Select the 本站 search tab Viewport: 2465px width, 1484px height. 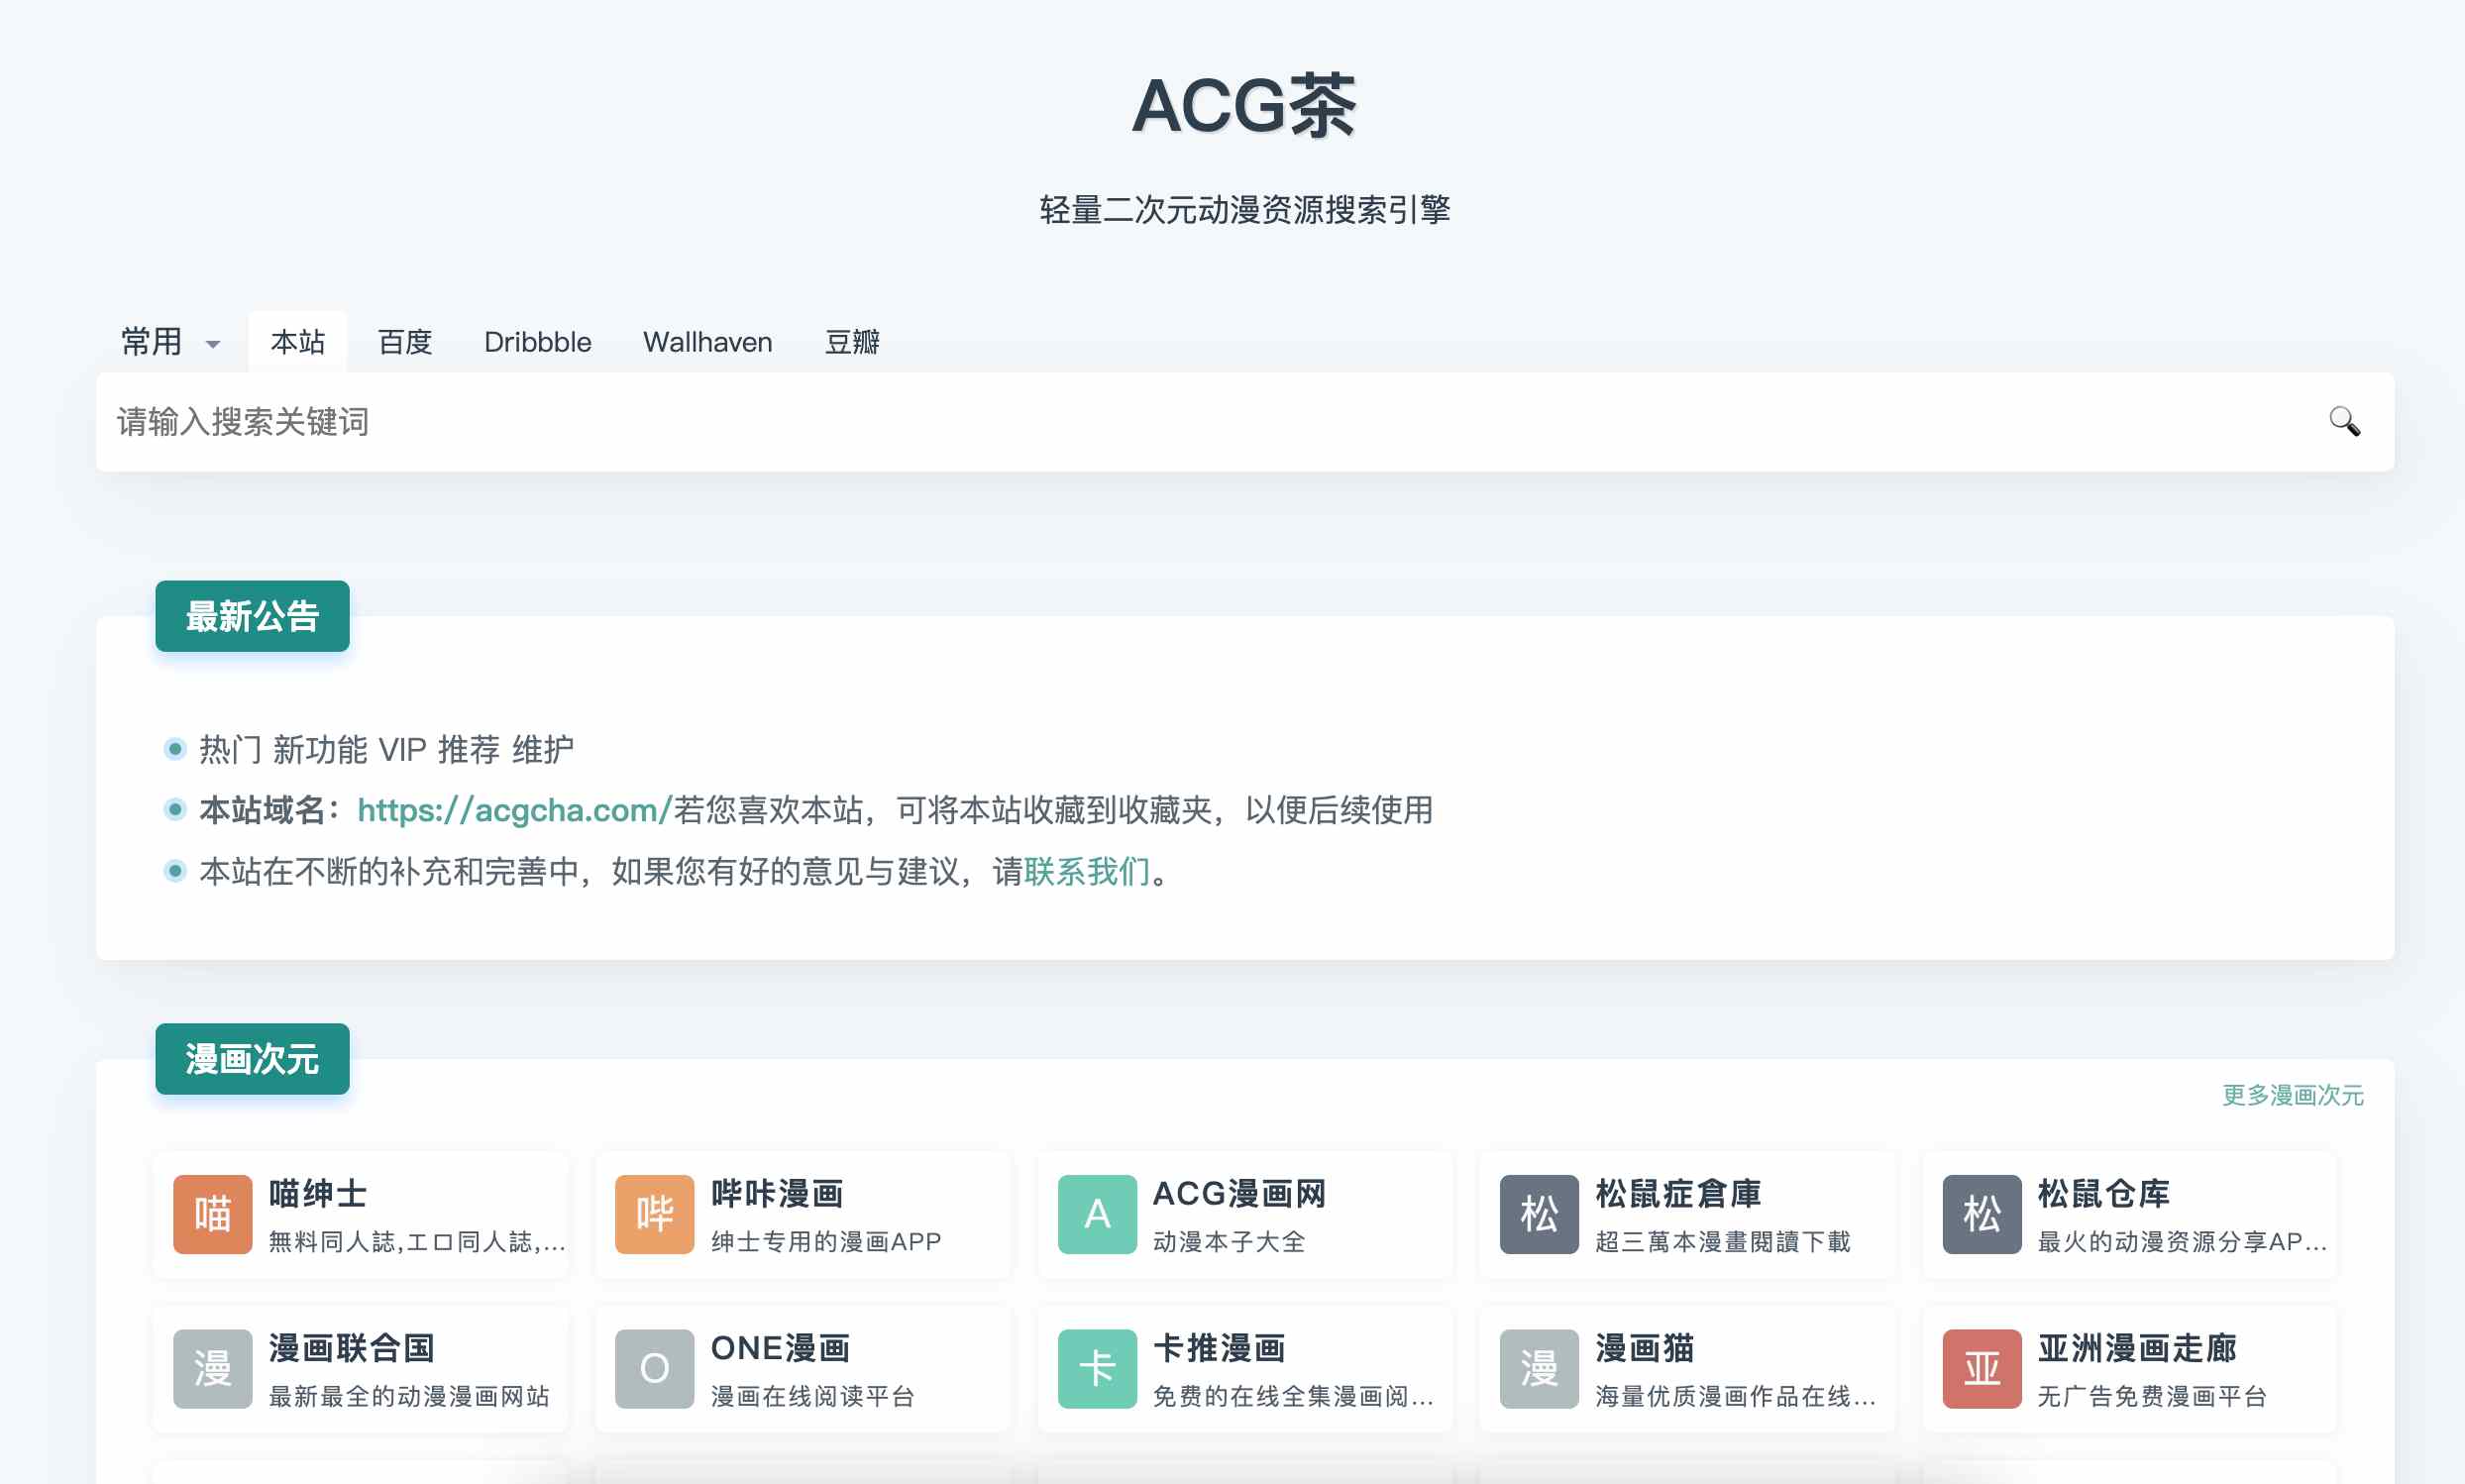coord(297,342)
